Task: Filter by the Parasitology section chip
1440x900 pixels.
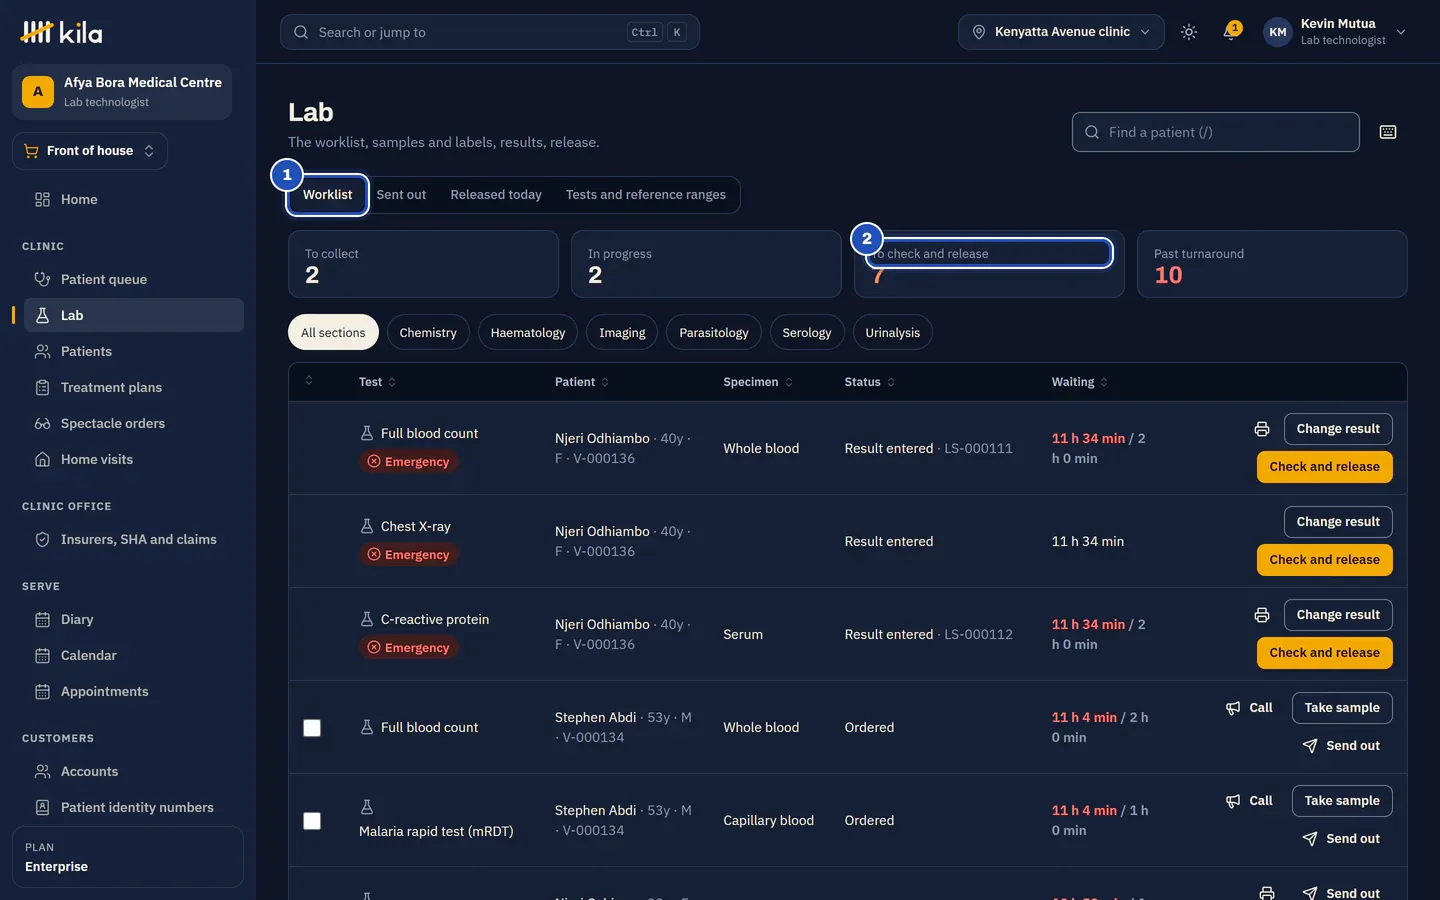Action: [x=714, y=333]
